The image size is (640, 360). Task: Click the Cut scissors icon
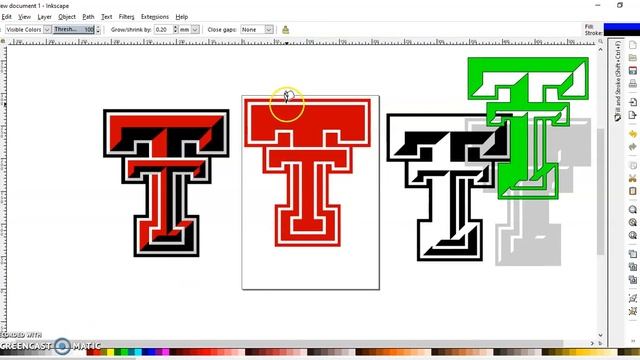point(633,178)
